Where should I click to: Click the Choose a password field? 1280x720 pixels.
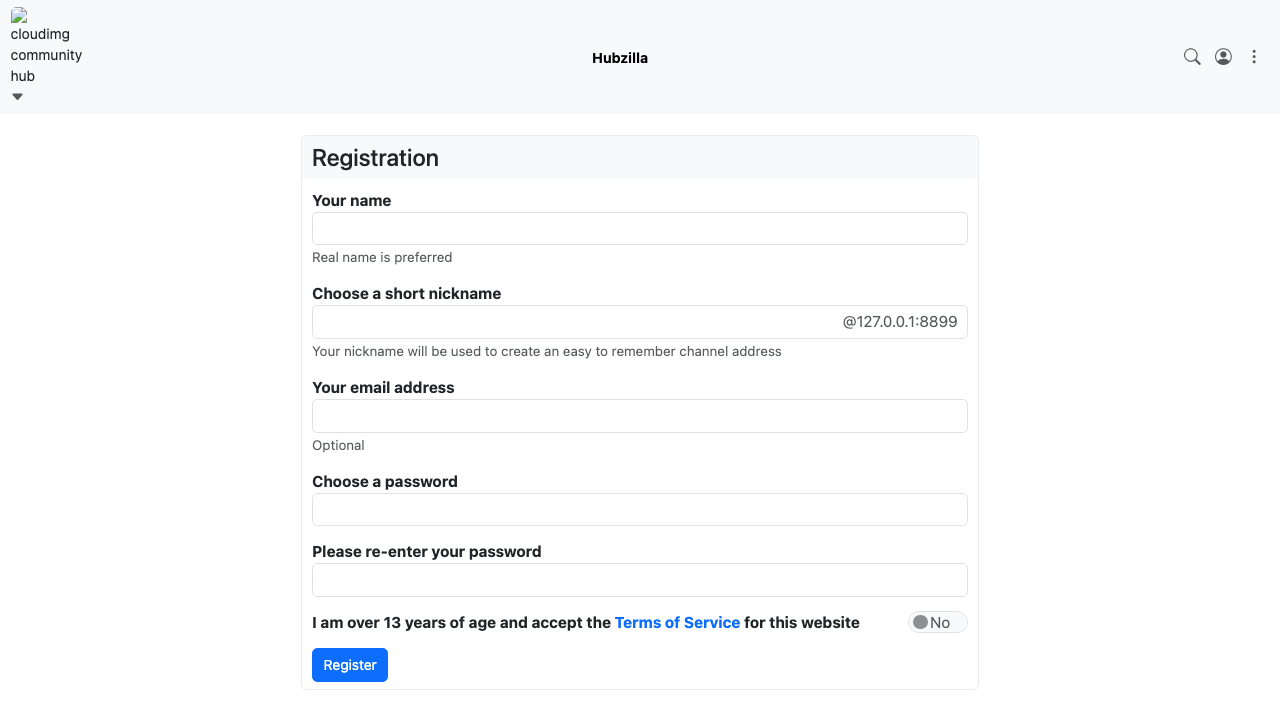pos(640,509)
